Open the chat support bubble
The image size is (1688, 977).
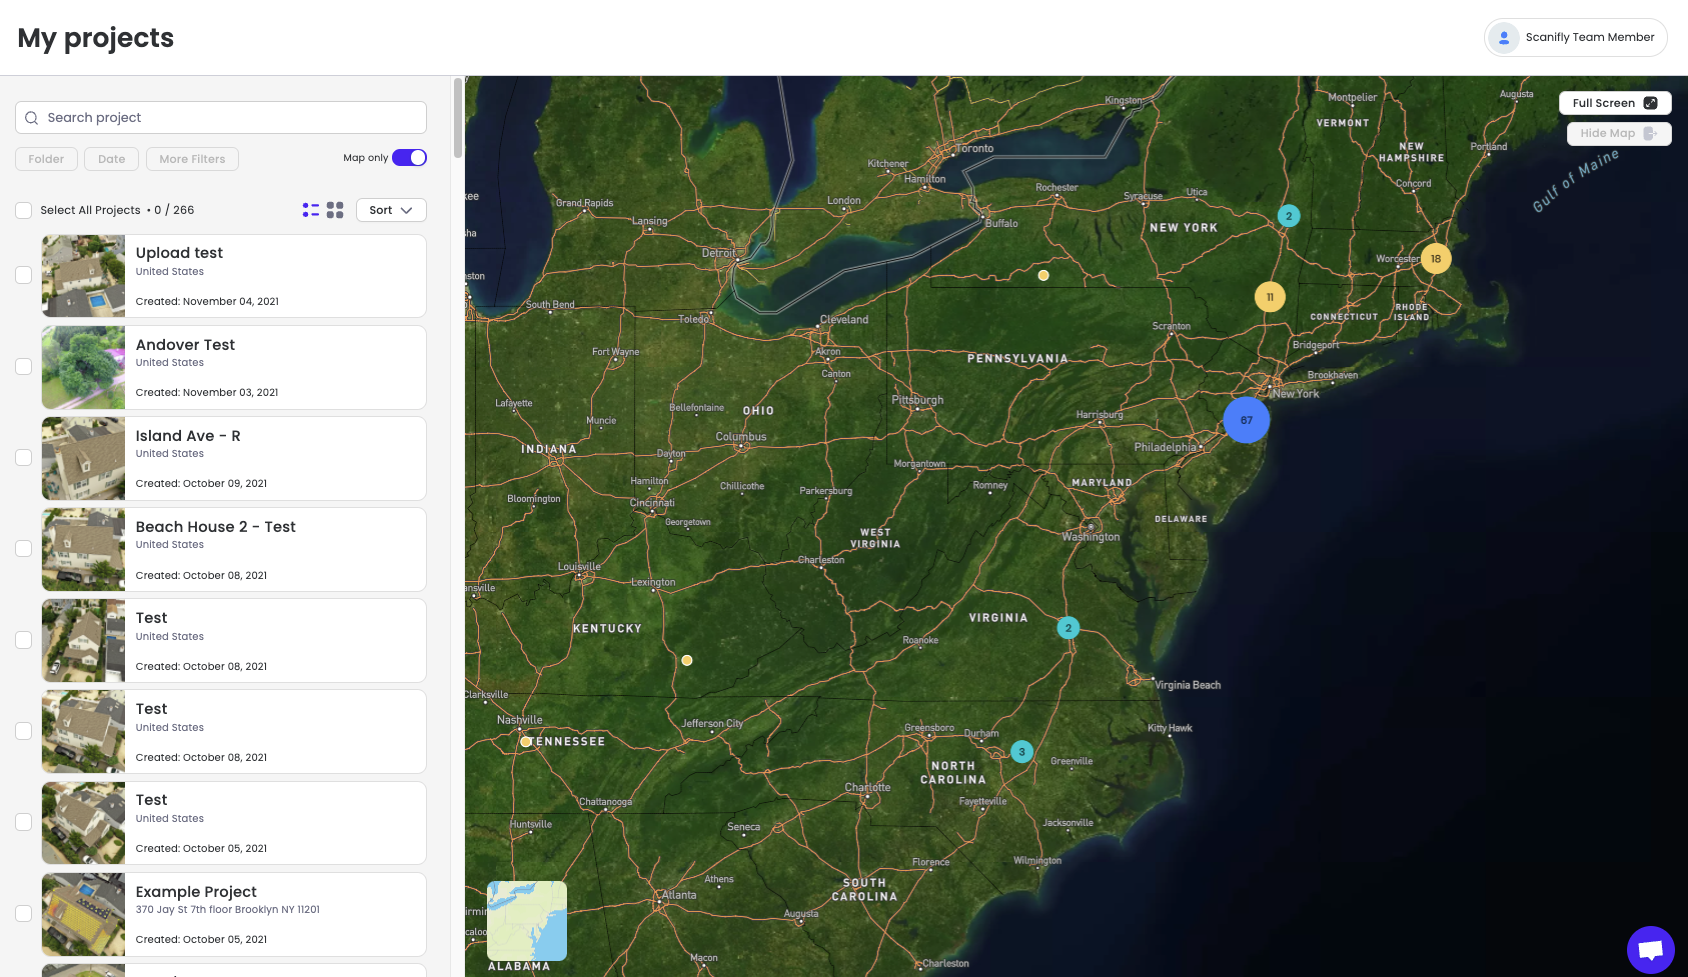click(1650, 949)
